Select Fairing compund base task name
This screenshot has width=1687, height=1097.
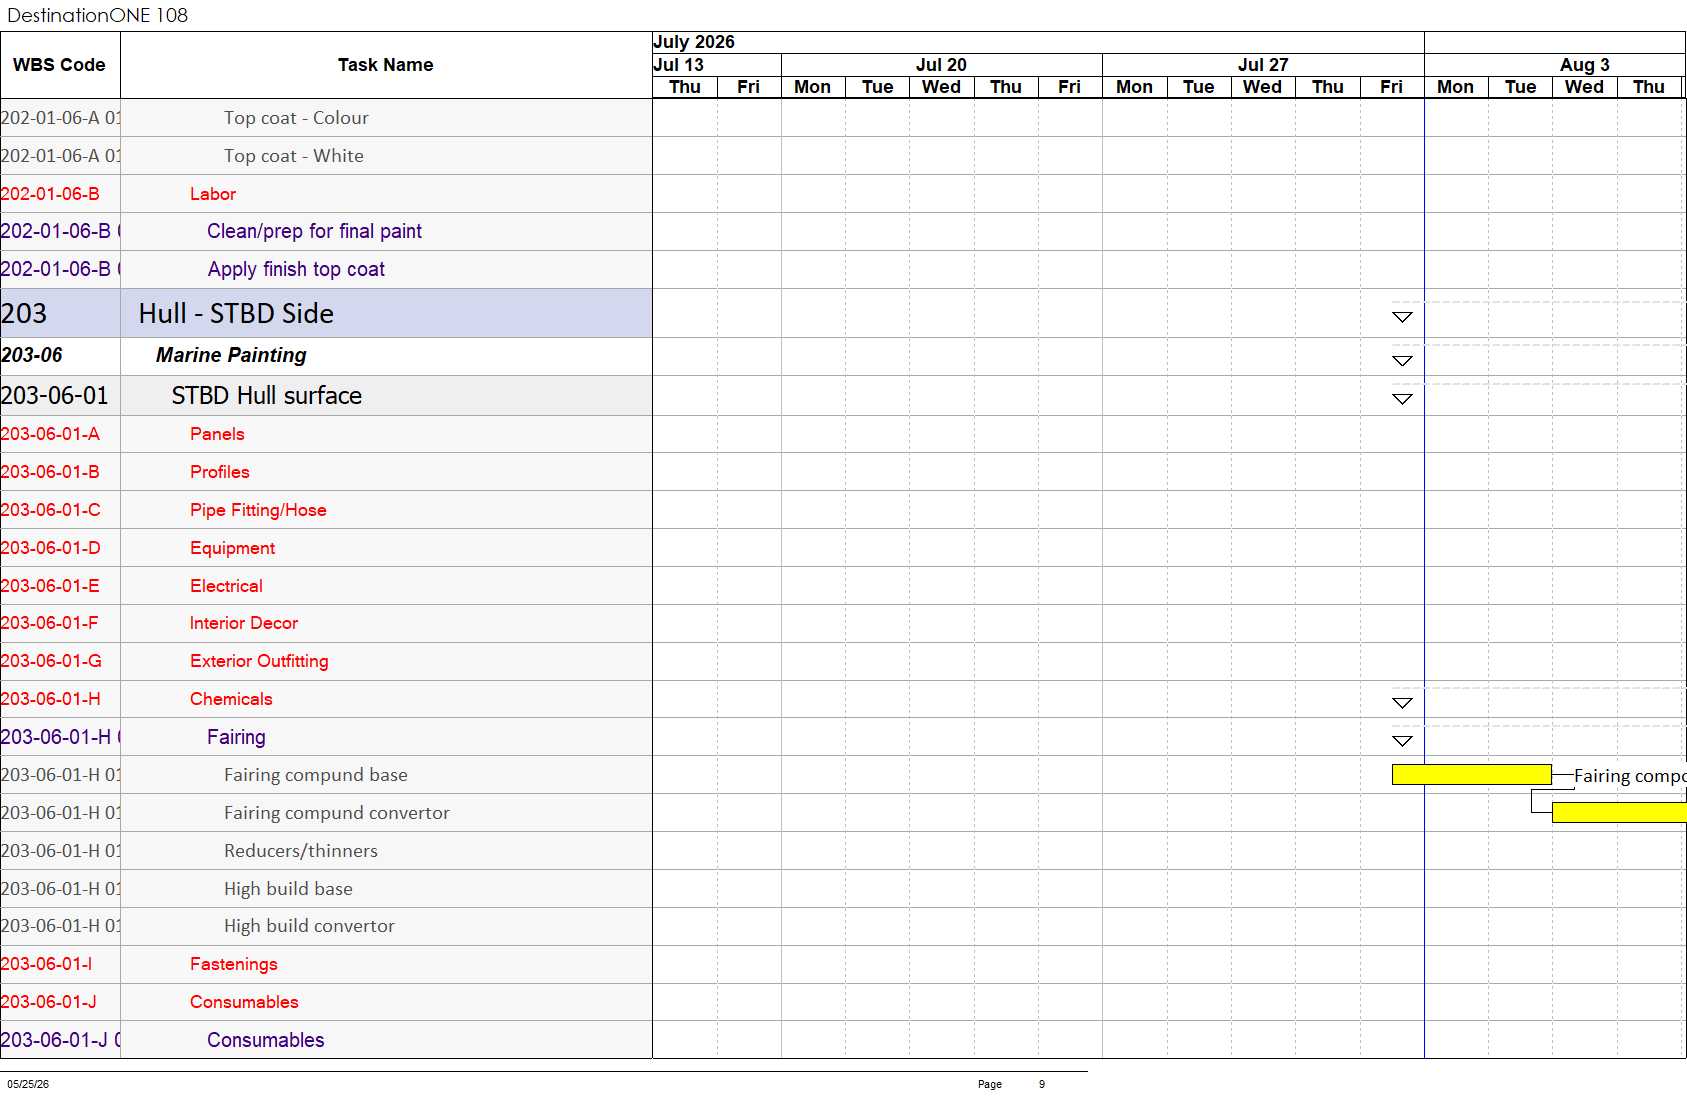[x=316, y=775]
